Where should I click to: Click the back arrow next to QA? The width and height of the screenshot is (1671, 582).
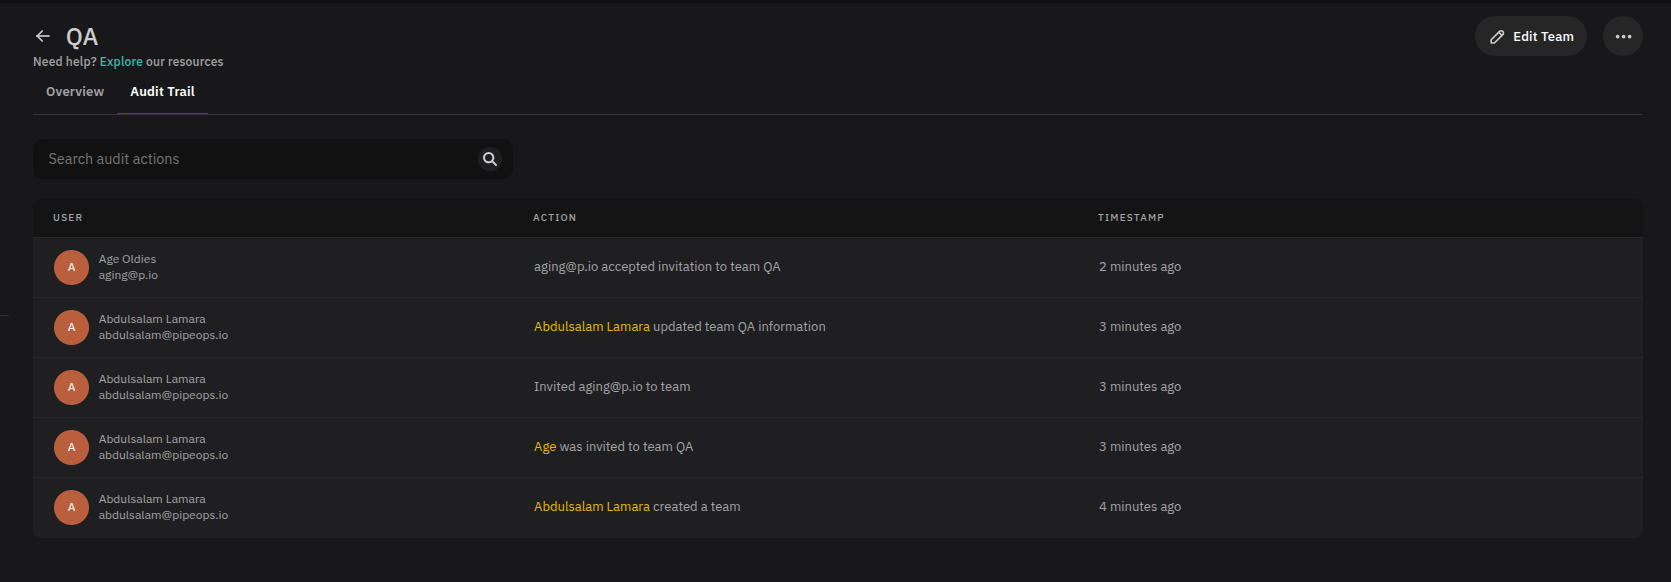click(x=43, y=36)
